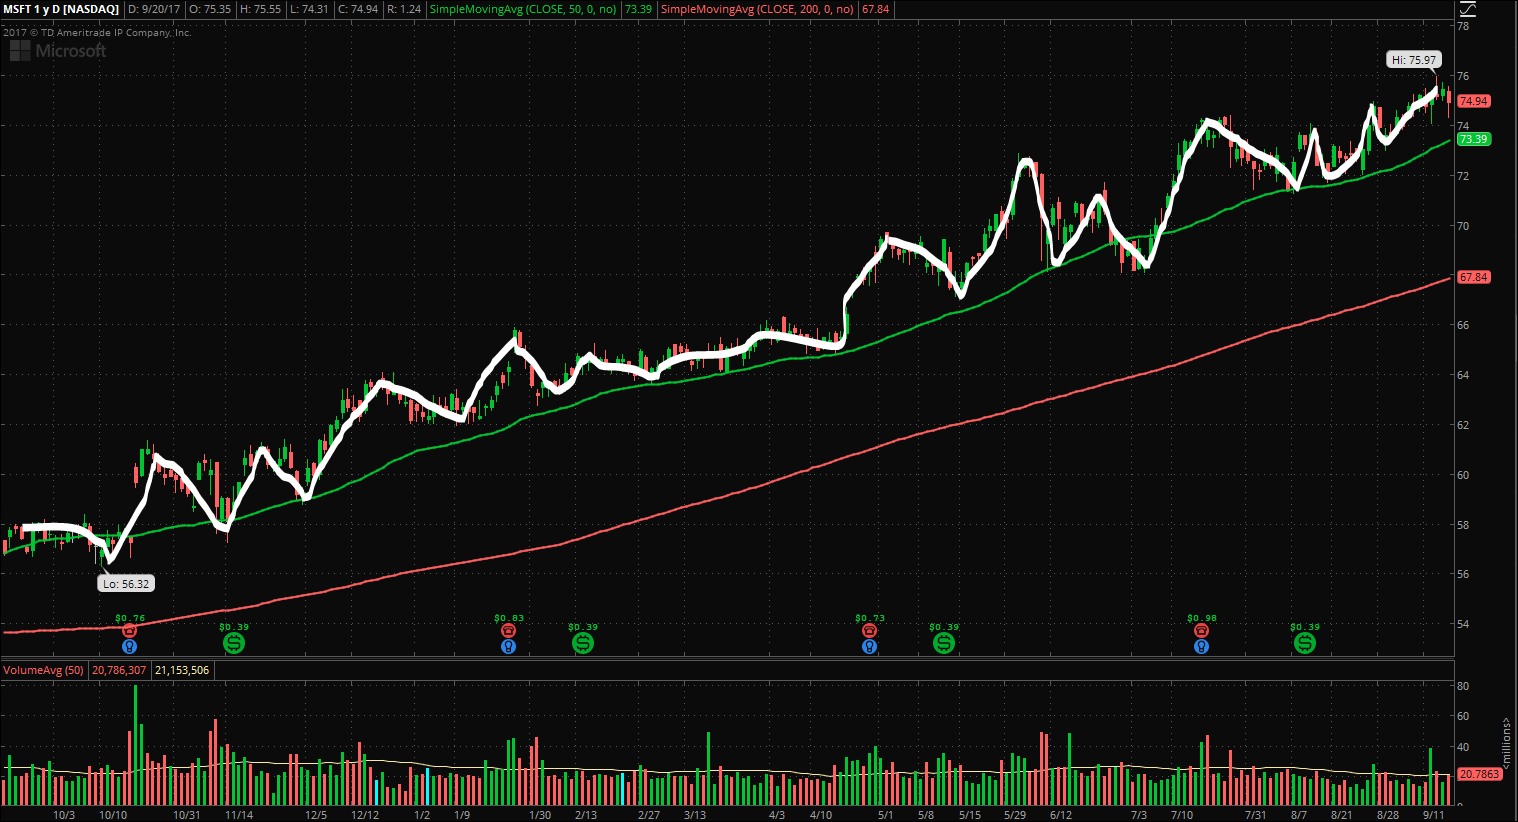Screen dimensions: 1518x822
Task: Open the SimpleMovingAvg (CLOSE, 50, 0, no) study label
Action: 523,9
